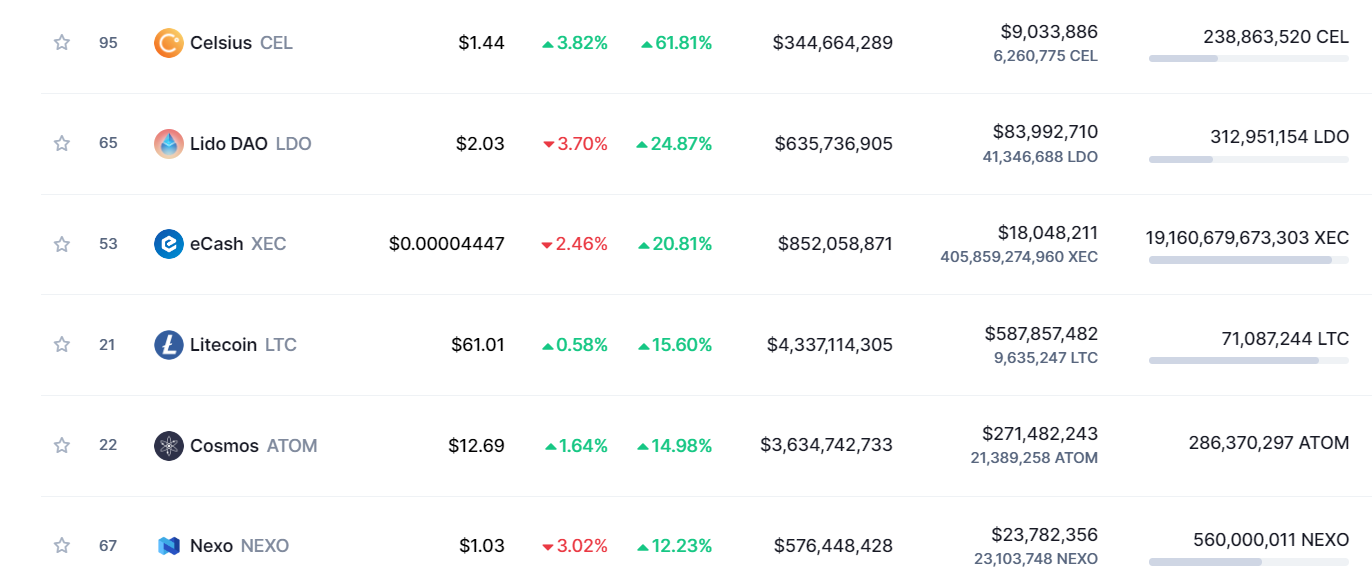Click the Nexo logo icon
Viewport: 1372px width, 588px height.
(x=168, y=546)
